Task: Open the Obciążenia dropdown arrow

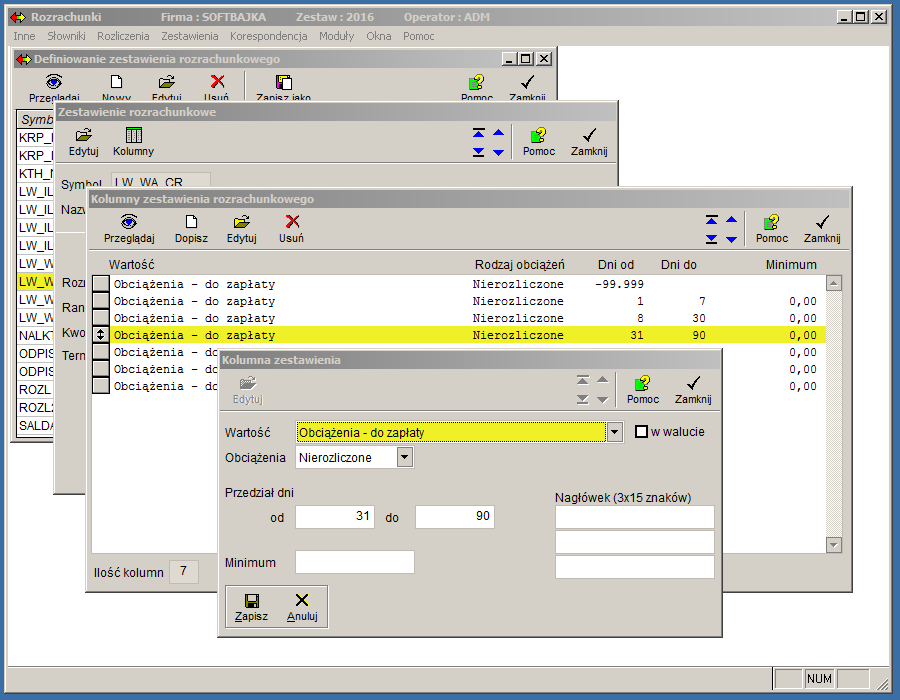Action: [x=405, y=457]
